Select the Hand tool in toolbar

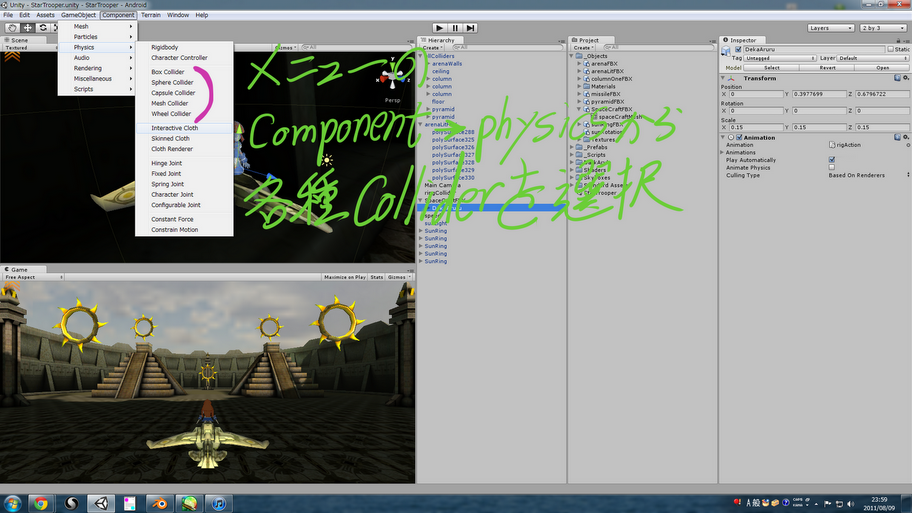pyautogui.click(x=12, y=27)
